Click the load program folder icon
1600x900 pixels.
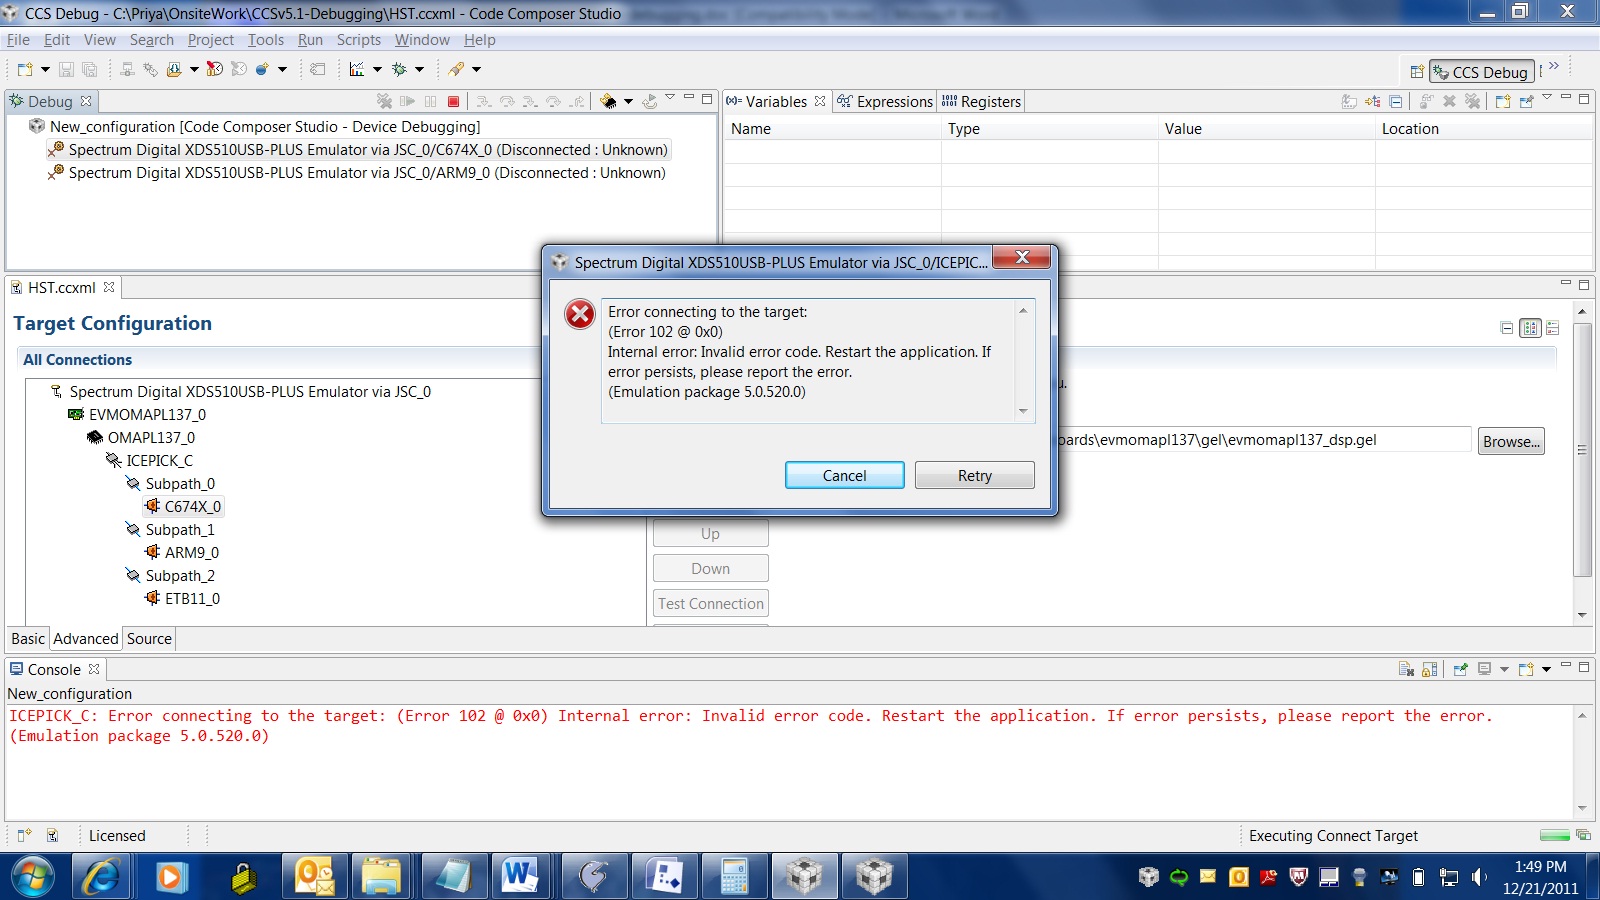pyautogui.click(x=174, y=69)
